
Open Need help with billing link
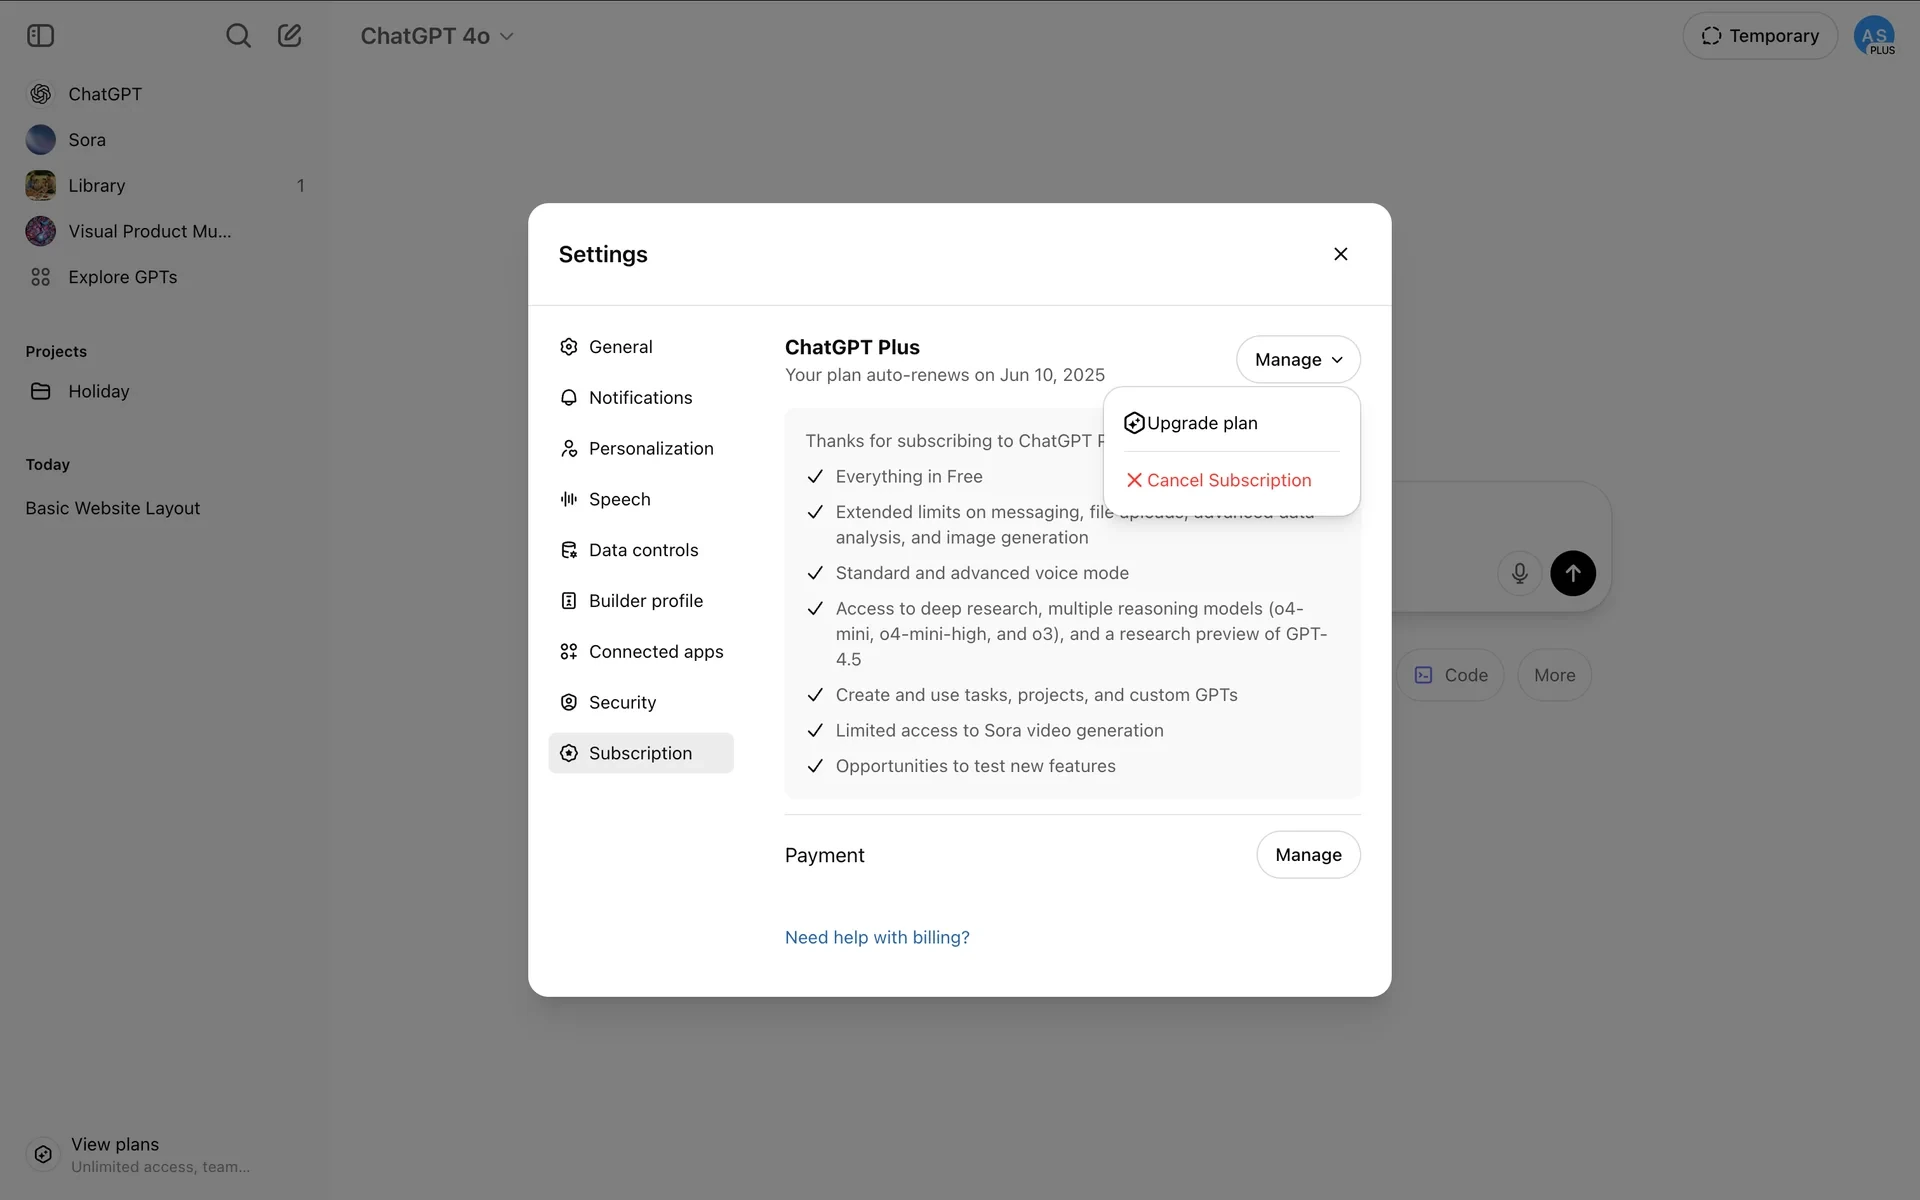[877, 938]
